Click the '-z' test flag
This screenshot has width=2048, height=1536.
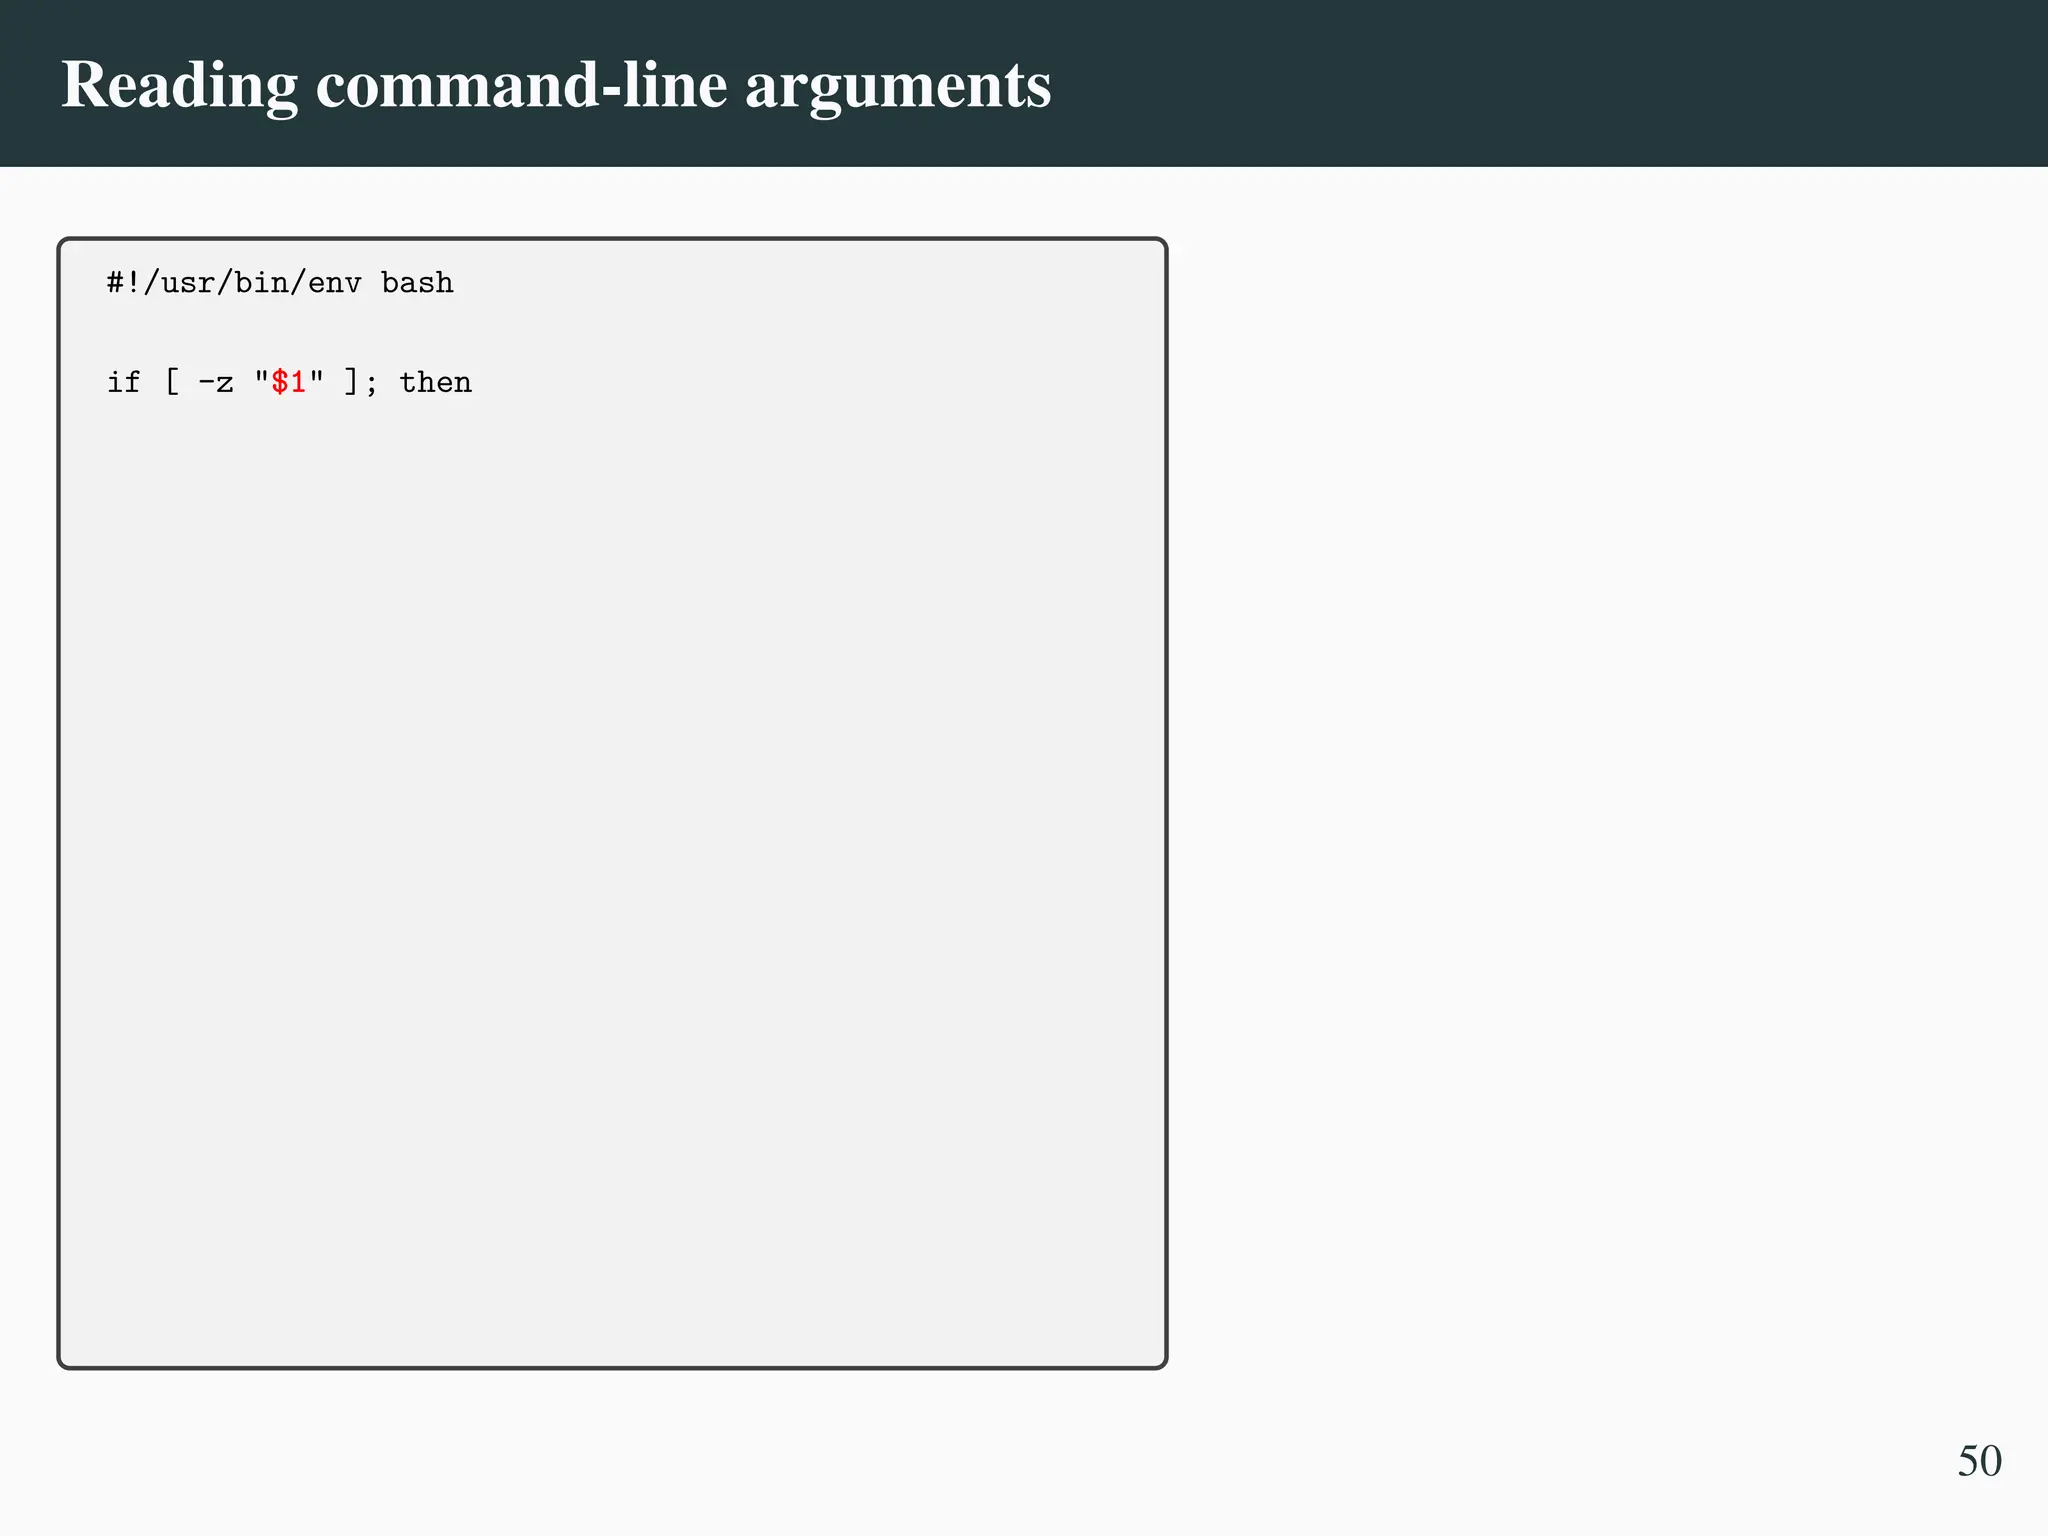215,382
